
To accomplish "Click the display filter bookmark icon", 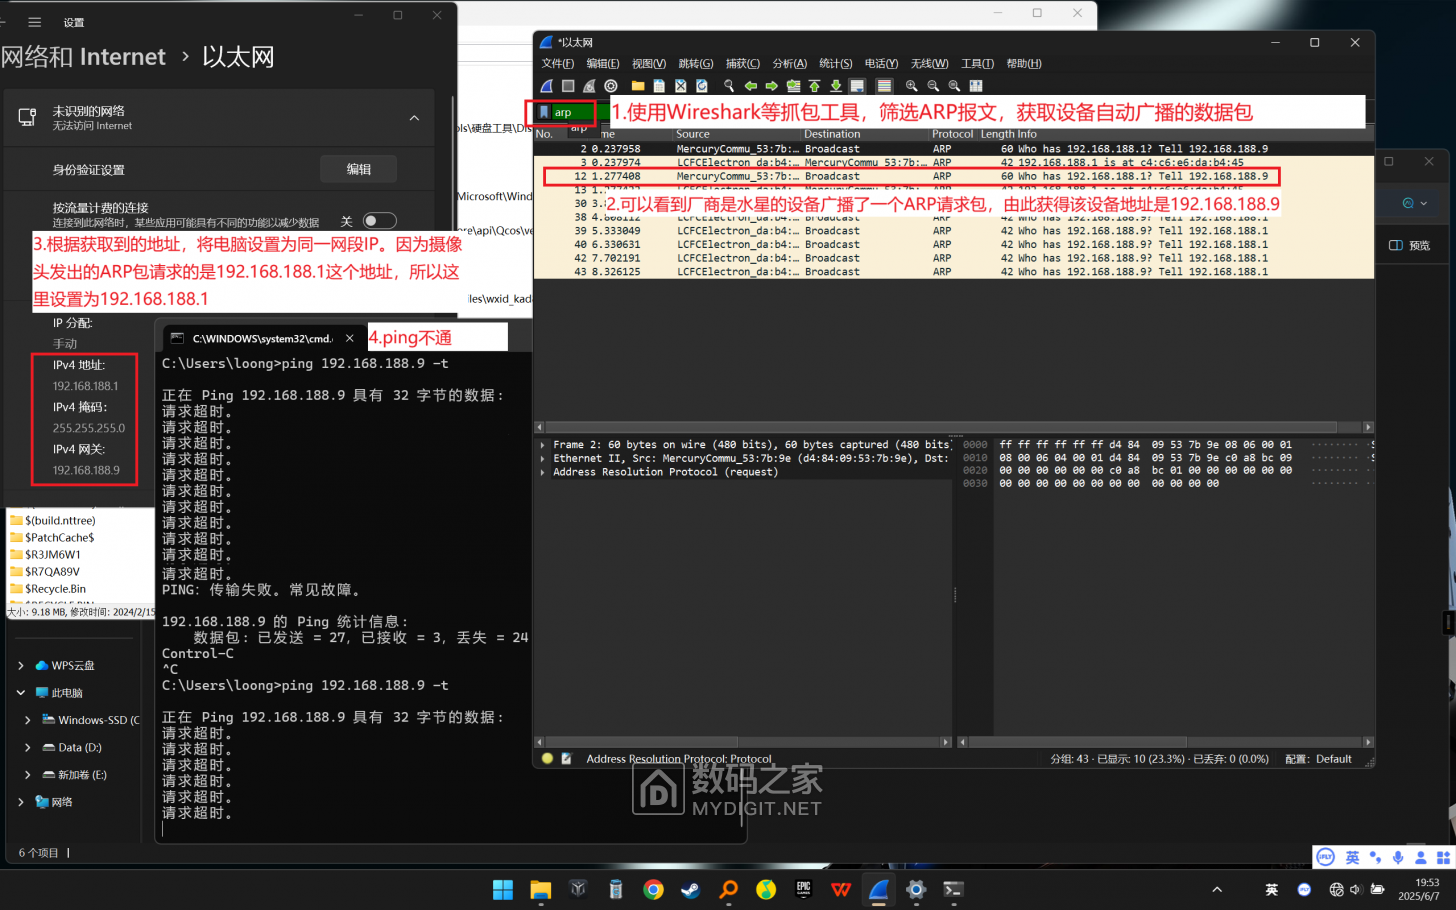I will (x=544, y=112).
